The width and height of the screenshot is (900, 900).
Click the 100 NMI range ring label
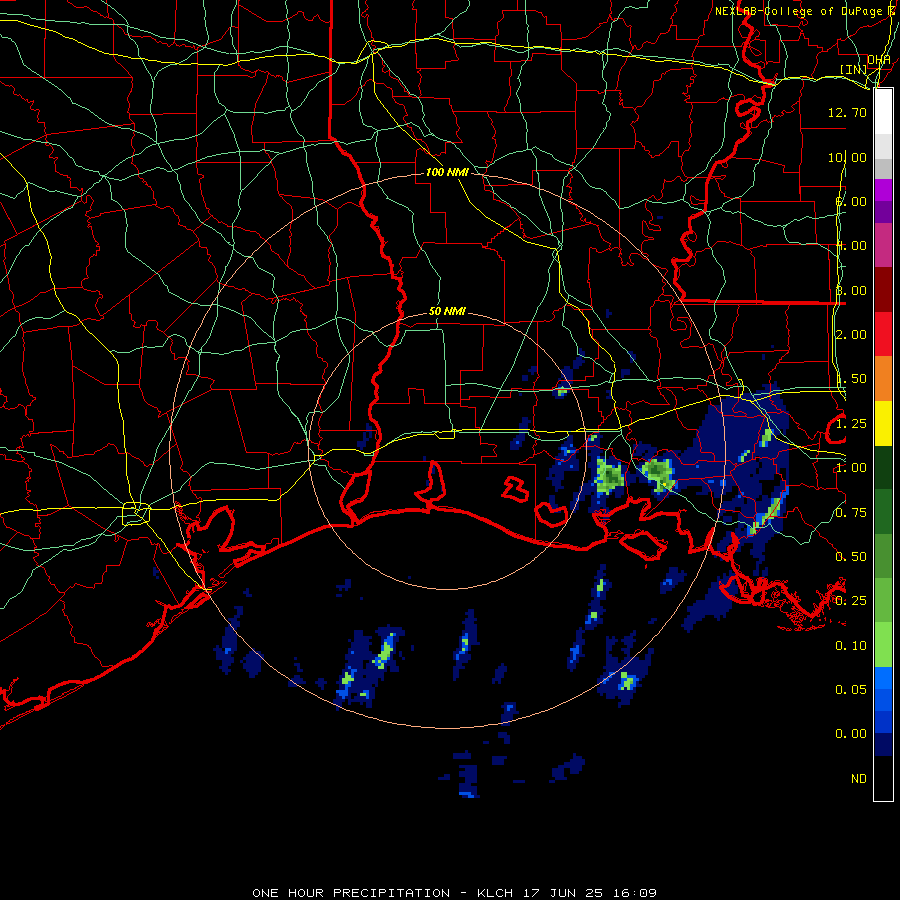pos(447,172)
